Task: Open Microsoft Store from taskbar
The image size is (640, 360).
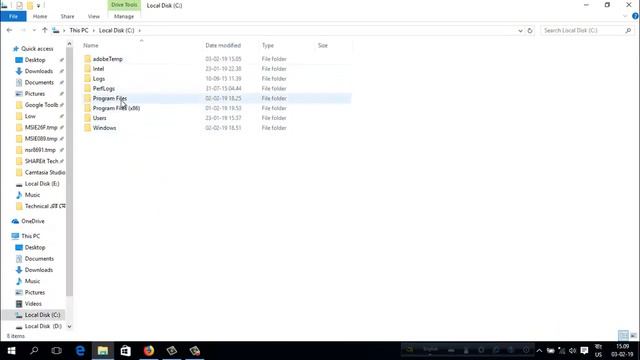Action: 126,351
